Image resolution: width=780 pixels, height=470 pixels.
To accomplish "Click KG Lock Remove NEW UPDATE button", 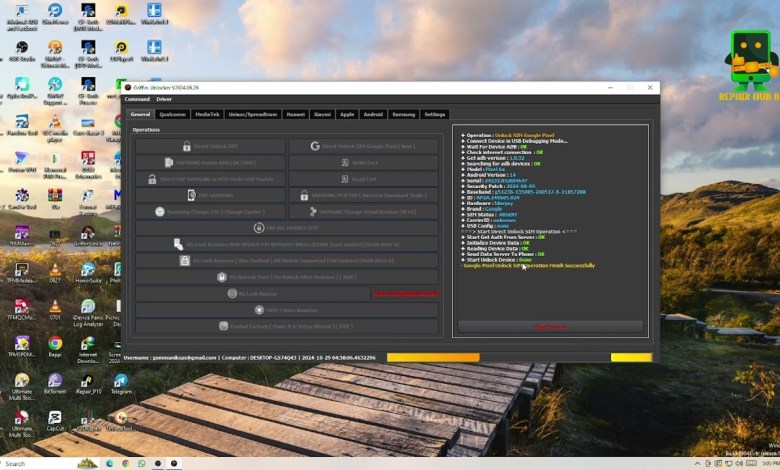I will (x=287, y=244).
